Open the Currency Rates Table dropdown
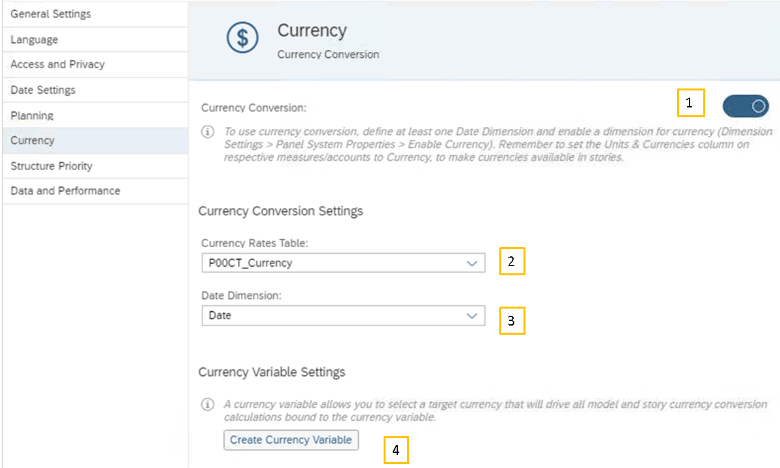Viewport: 780px width, 468px height. point(342,262)
